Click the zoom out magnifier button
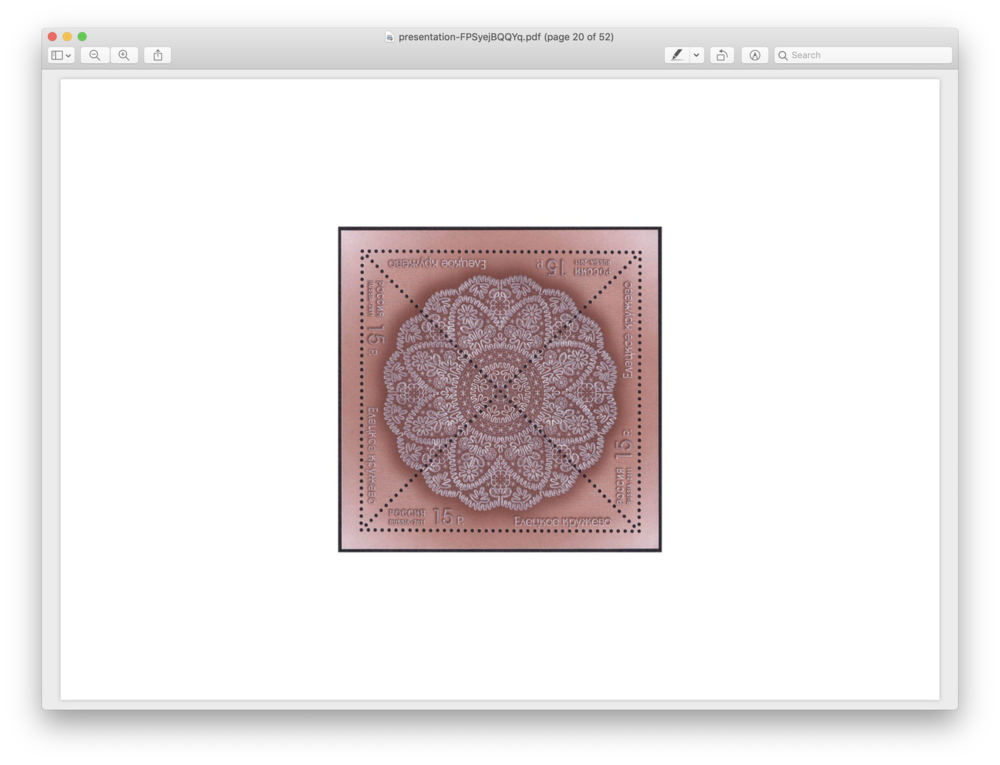This screenshot has width=1000, height=765. [94, 55]
